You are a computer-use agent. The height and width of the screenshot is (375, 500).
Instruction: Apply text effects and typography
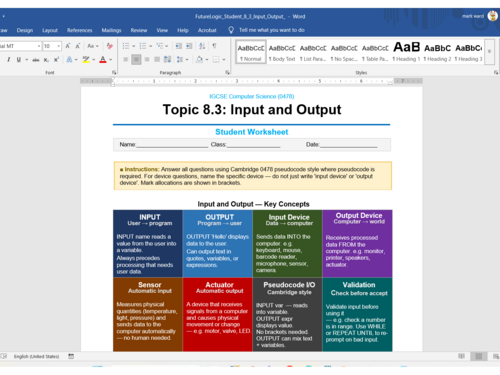coord(69,60)
